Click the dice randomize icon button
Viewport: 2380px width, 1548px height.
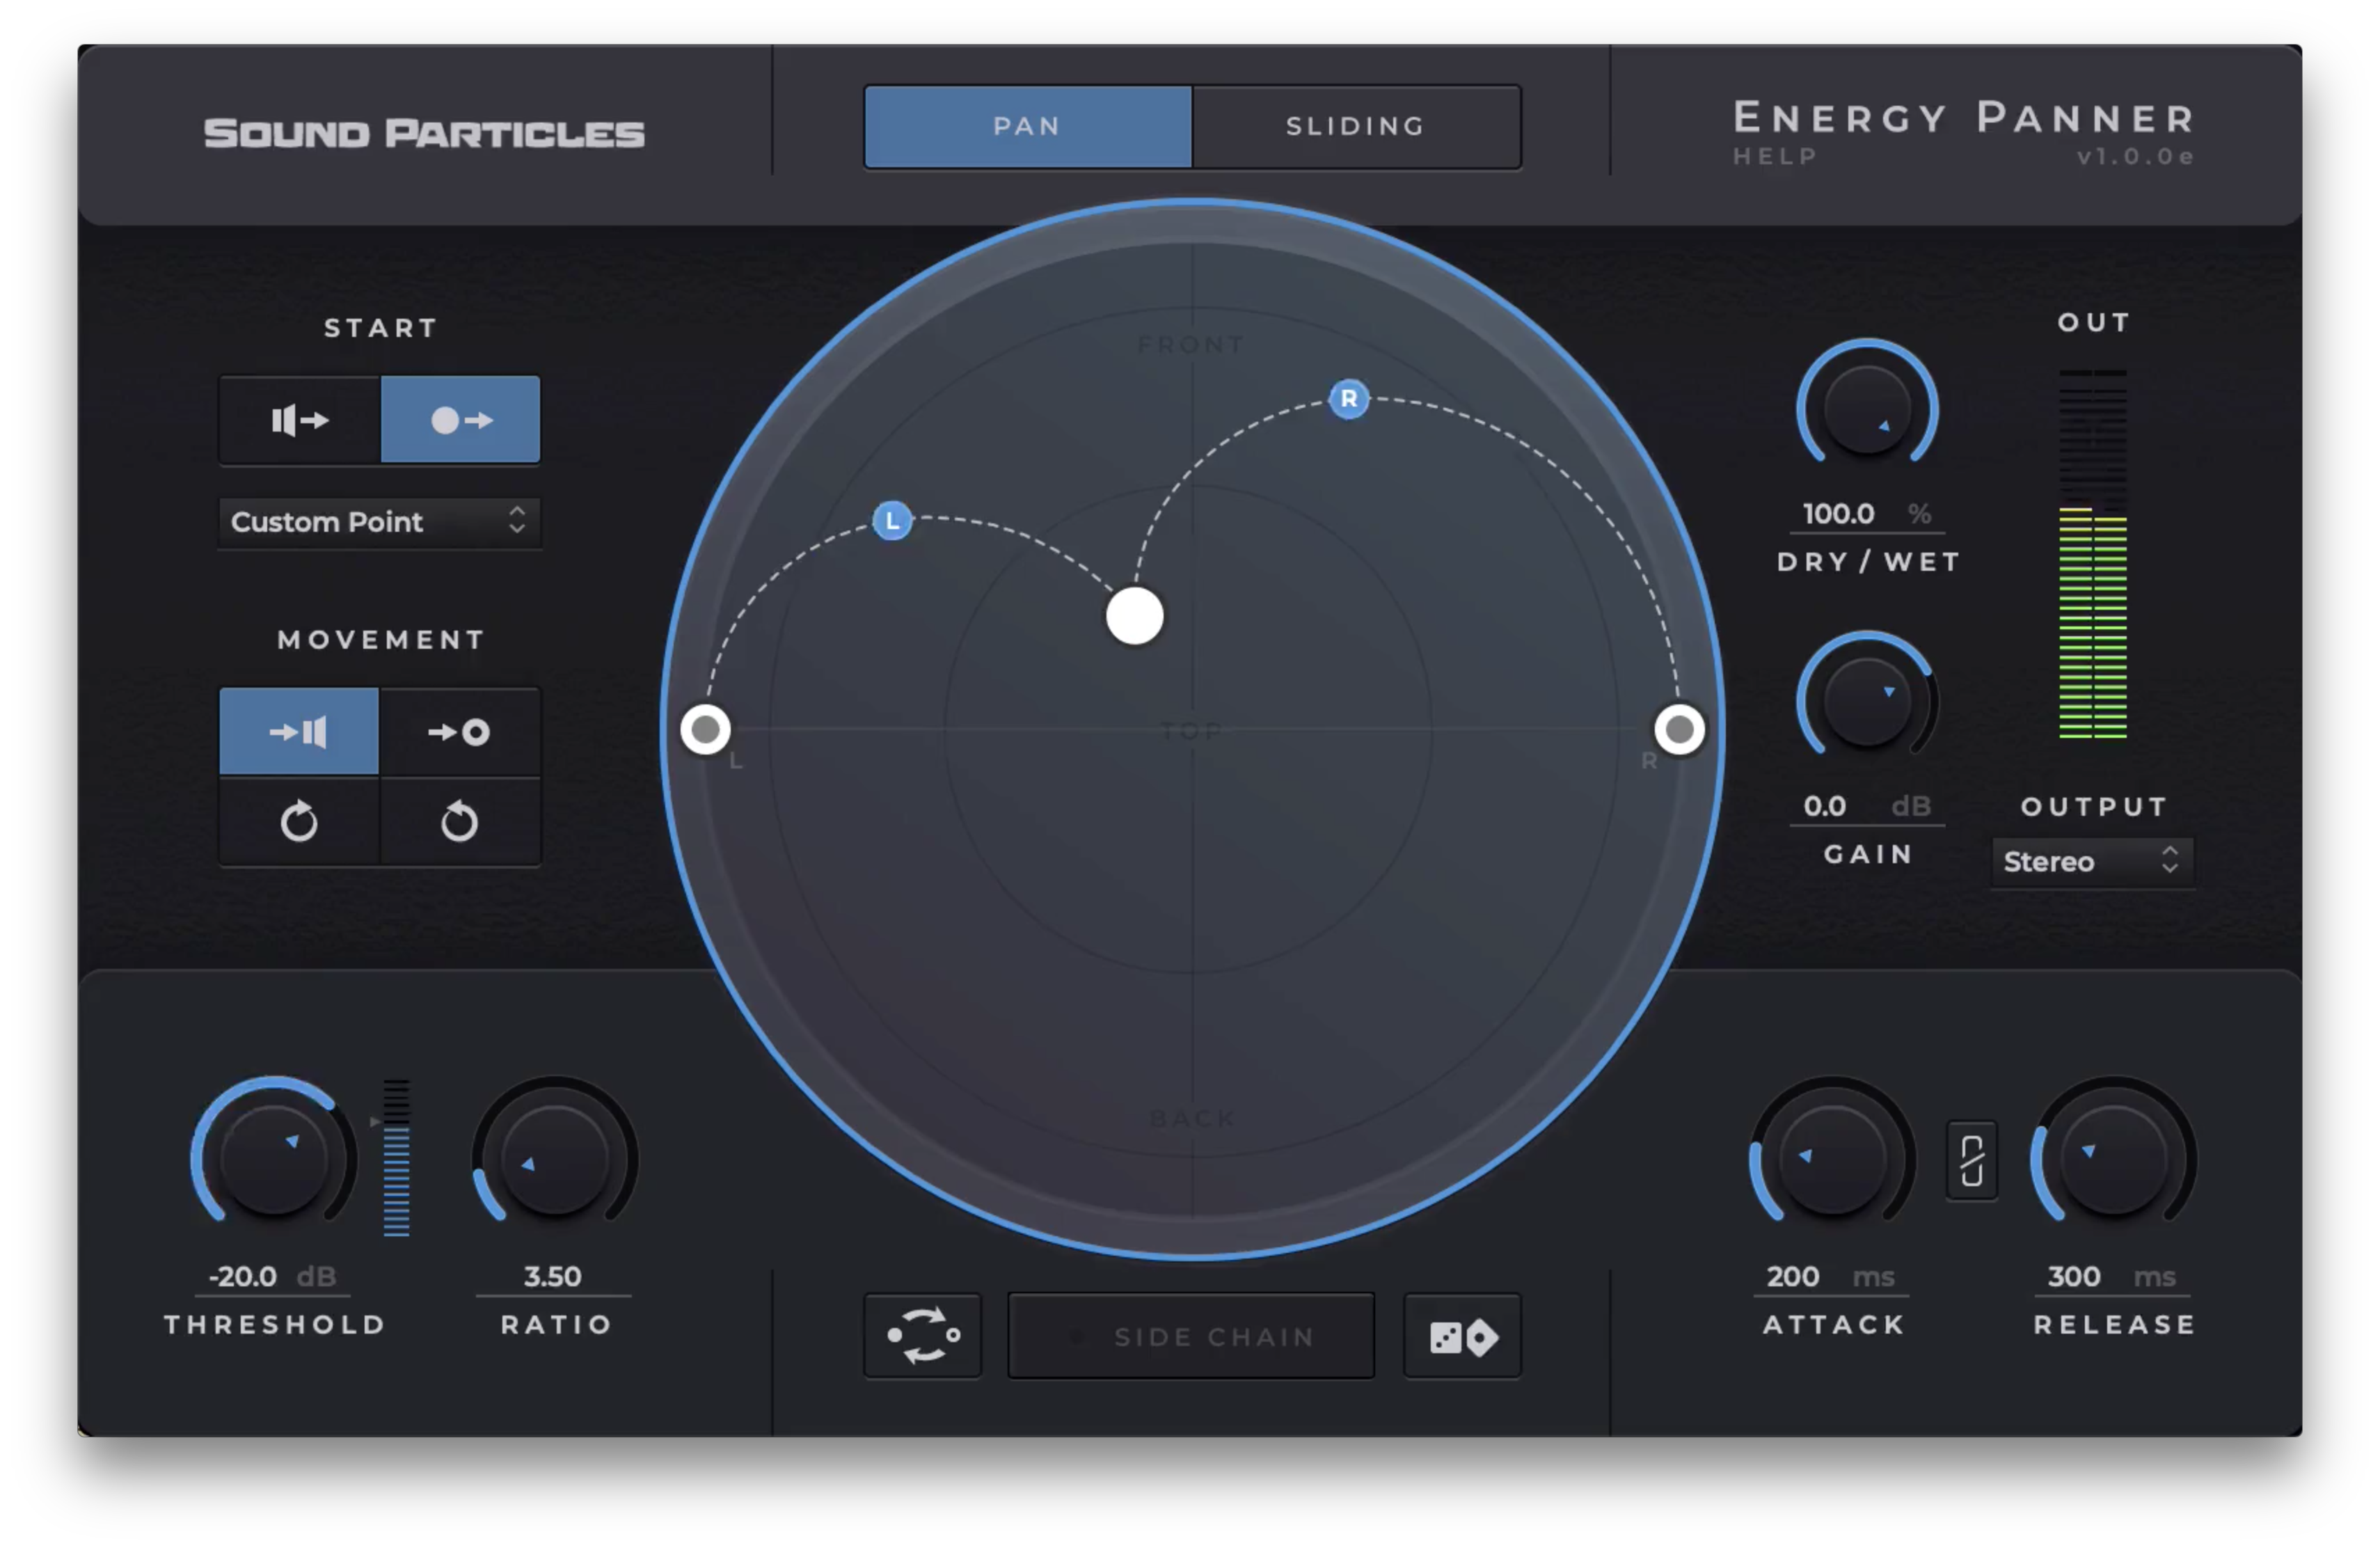[1462, 1336]
